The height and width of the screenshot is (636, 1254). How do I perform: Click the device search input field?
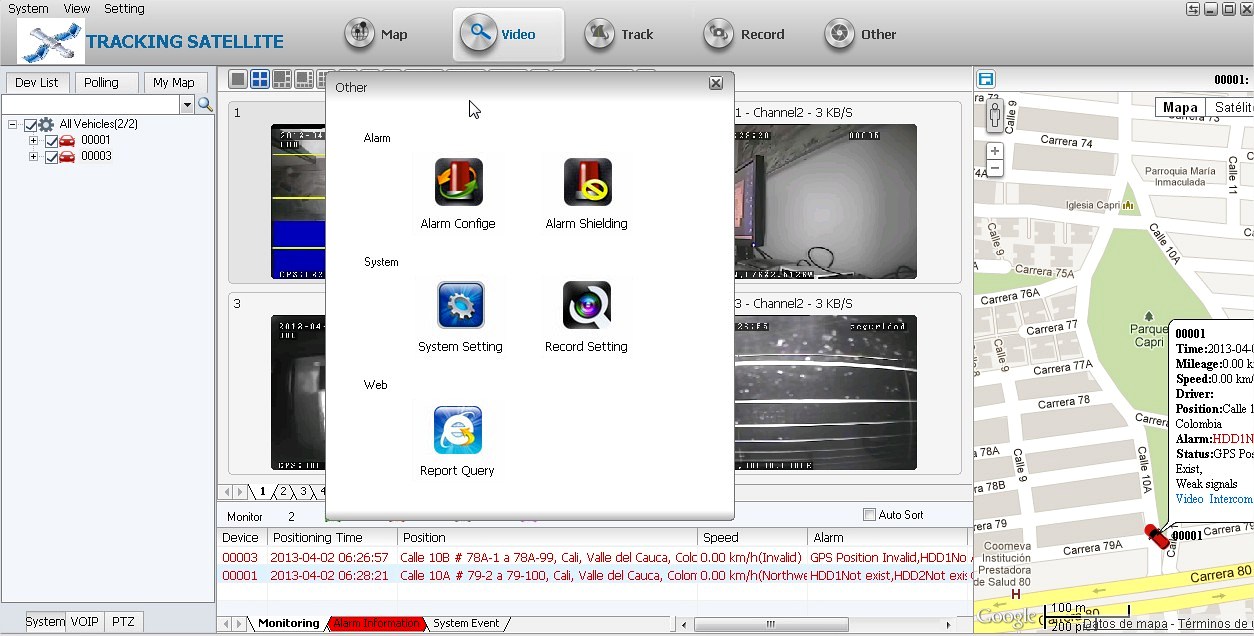[x=91, y=105]
